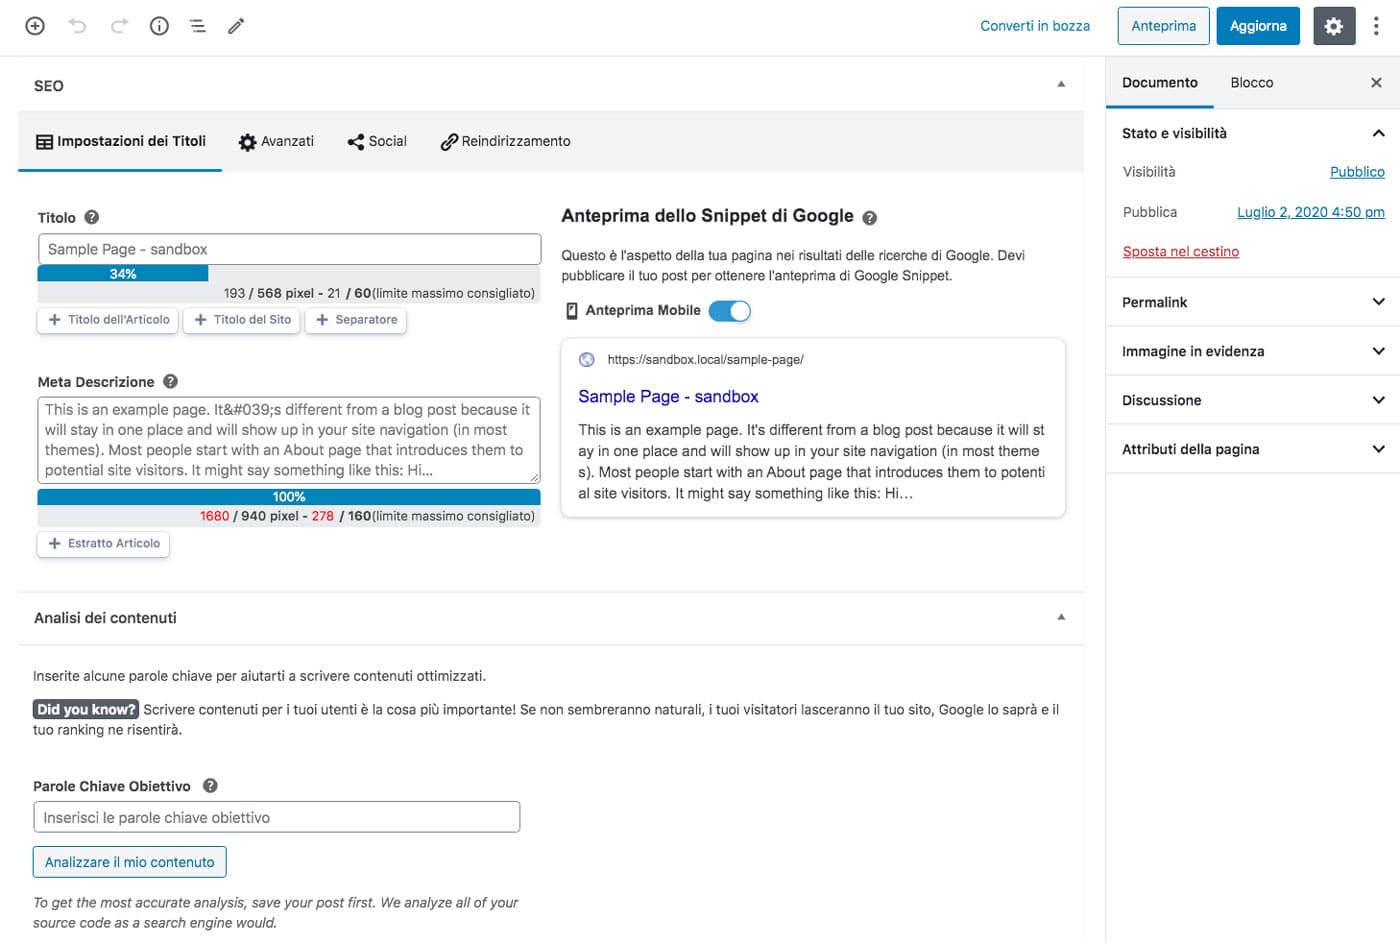This screenshot has height=943, width=1400.
Task: Click the redo arrow icon
Action: [119, 26]
